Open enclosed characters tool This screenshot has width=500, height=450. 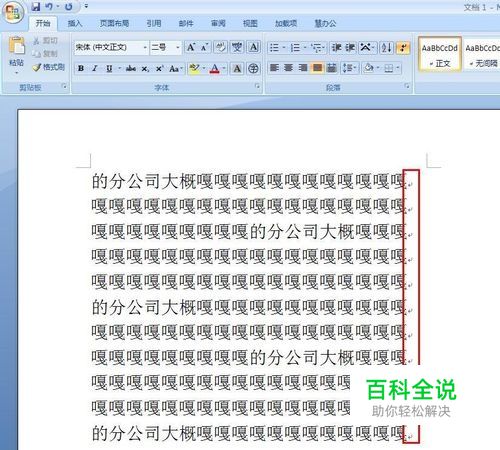[x=253, y=68]
